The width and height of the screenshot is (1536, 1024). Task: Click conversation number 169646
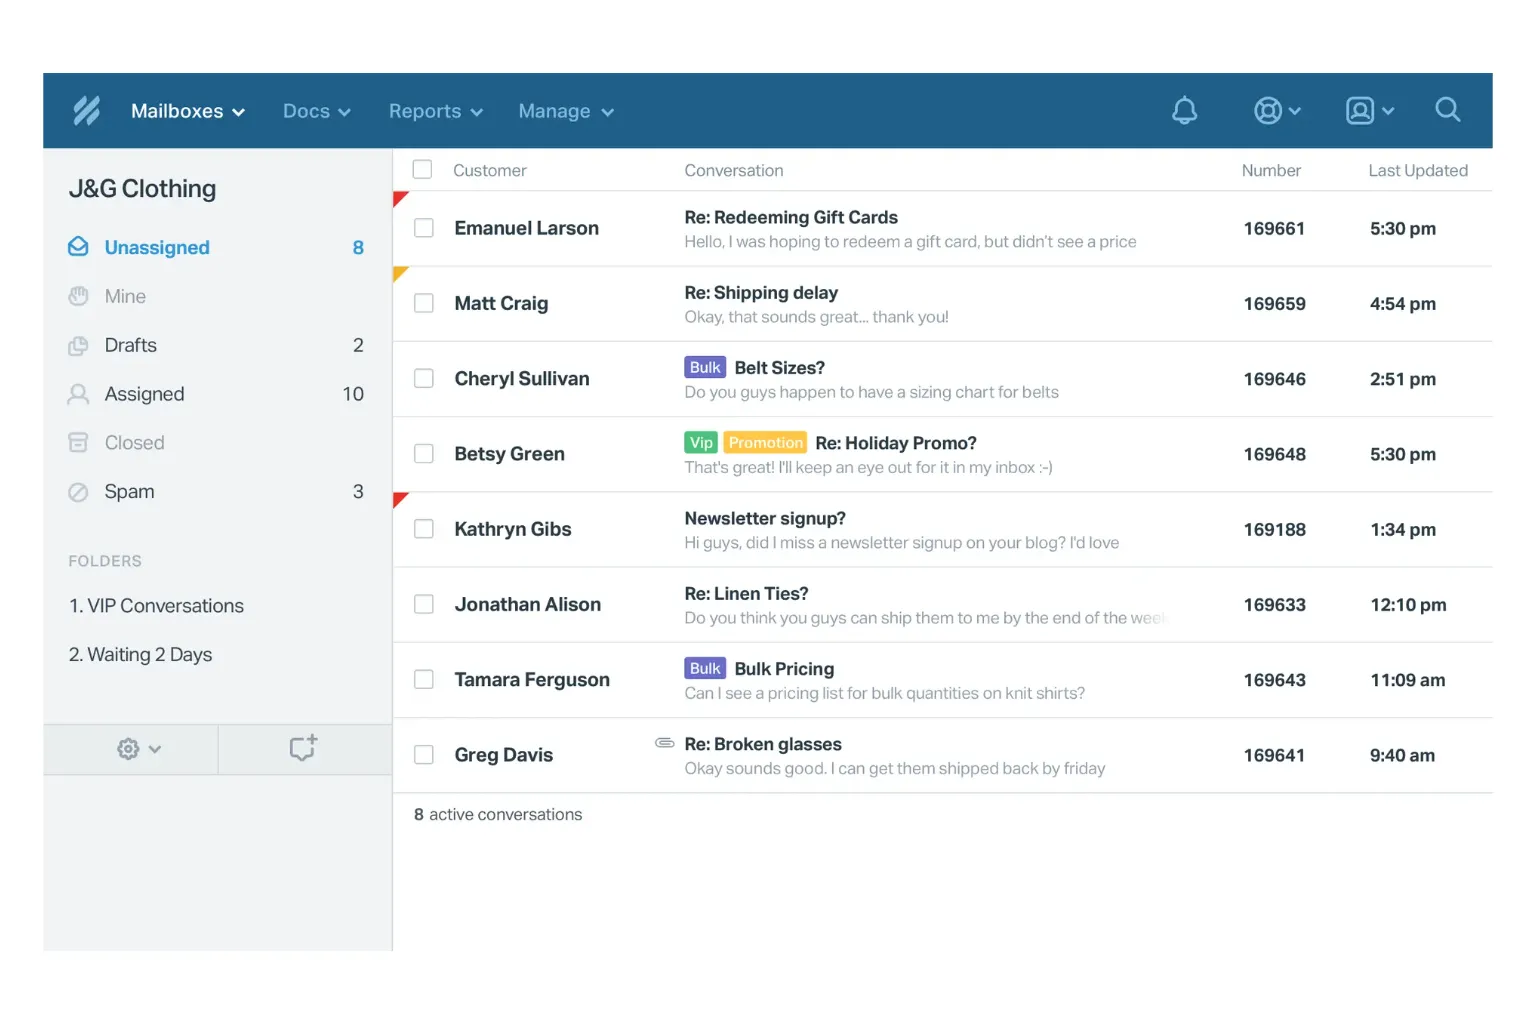(x=1274, y=379)
